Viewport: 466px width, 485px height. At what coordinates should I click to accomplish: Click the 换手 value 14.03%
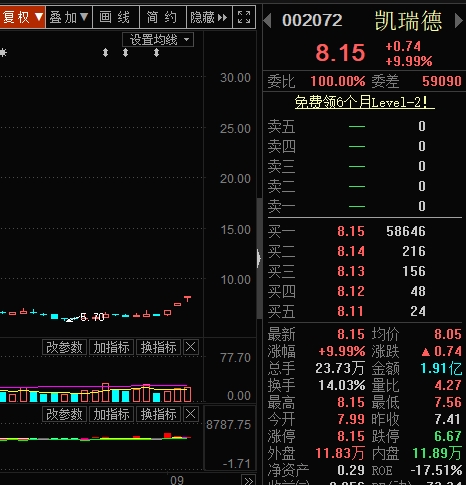342,385
